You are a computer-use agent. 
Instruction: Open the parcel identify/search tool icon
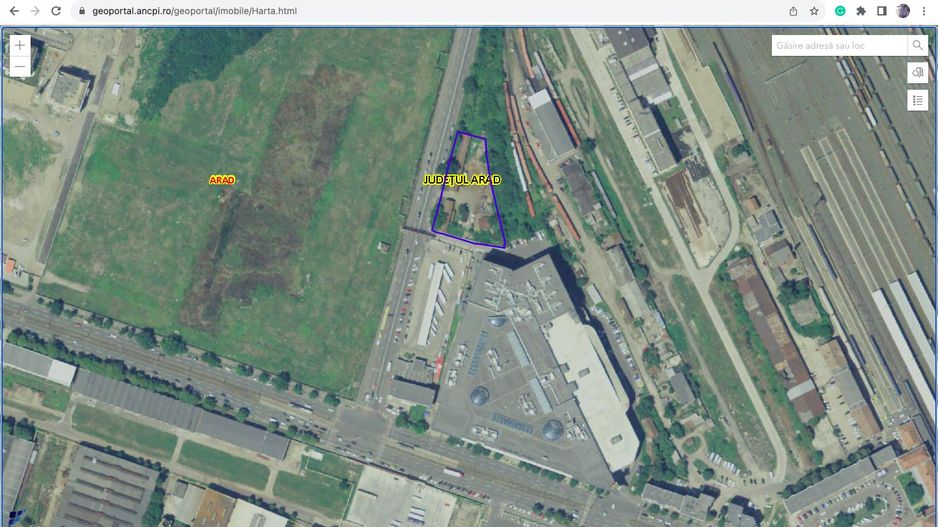point(918,73)
